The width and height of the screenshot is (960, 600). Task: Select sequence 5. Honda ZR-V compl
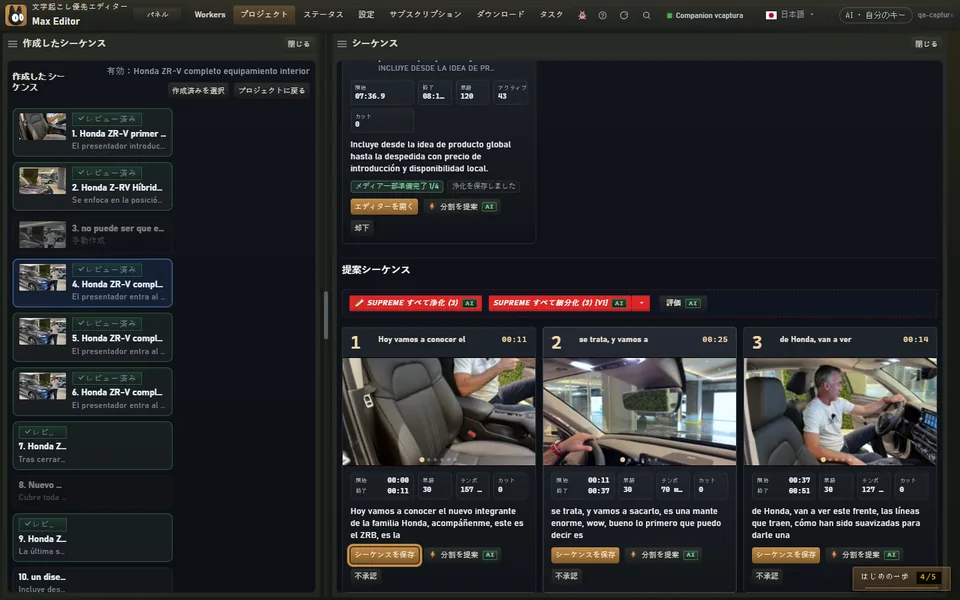(x=92, y=337)
